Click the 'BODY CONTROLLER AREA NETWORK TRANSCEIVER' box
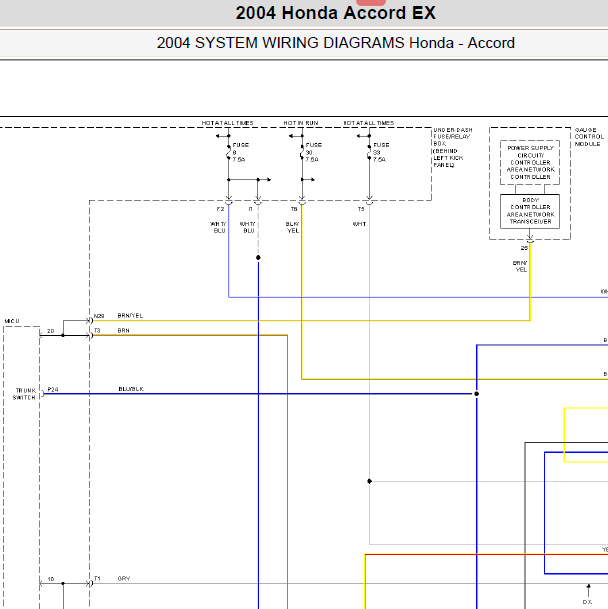The width and height of the screenshot is (608, 609). (530, 211)
